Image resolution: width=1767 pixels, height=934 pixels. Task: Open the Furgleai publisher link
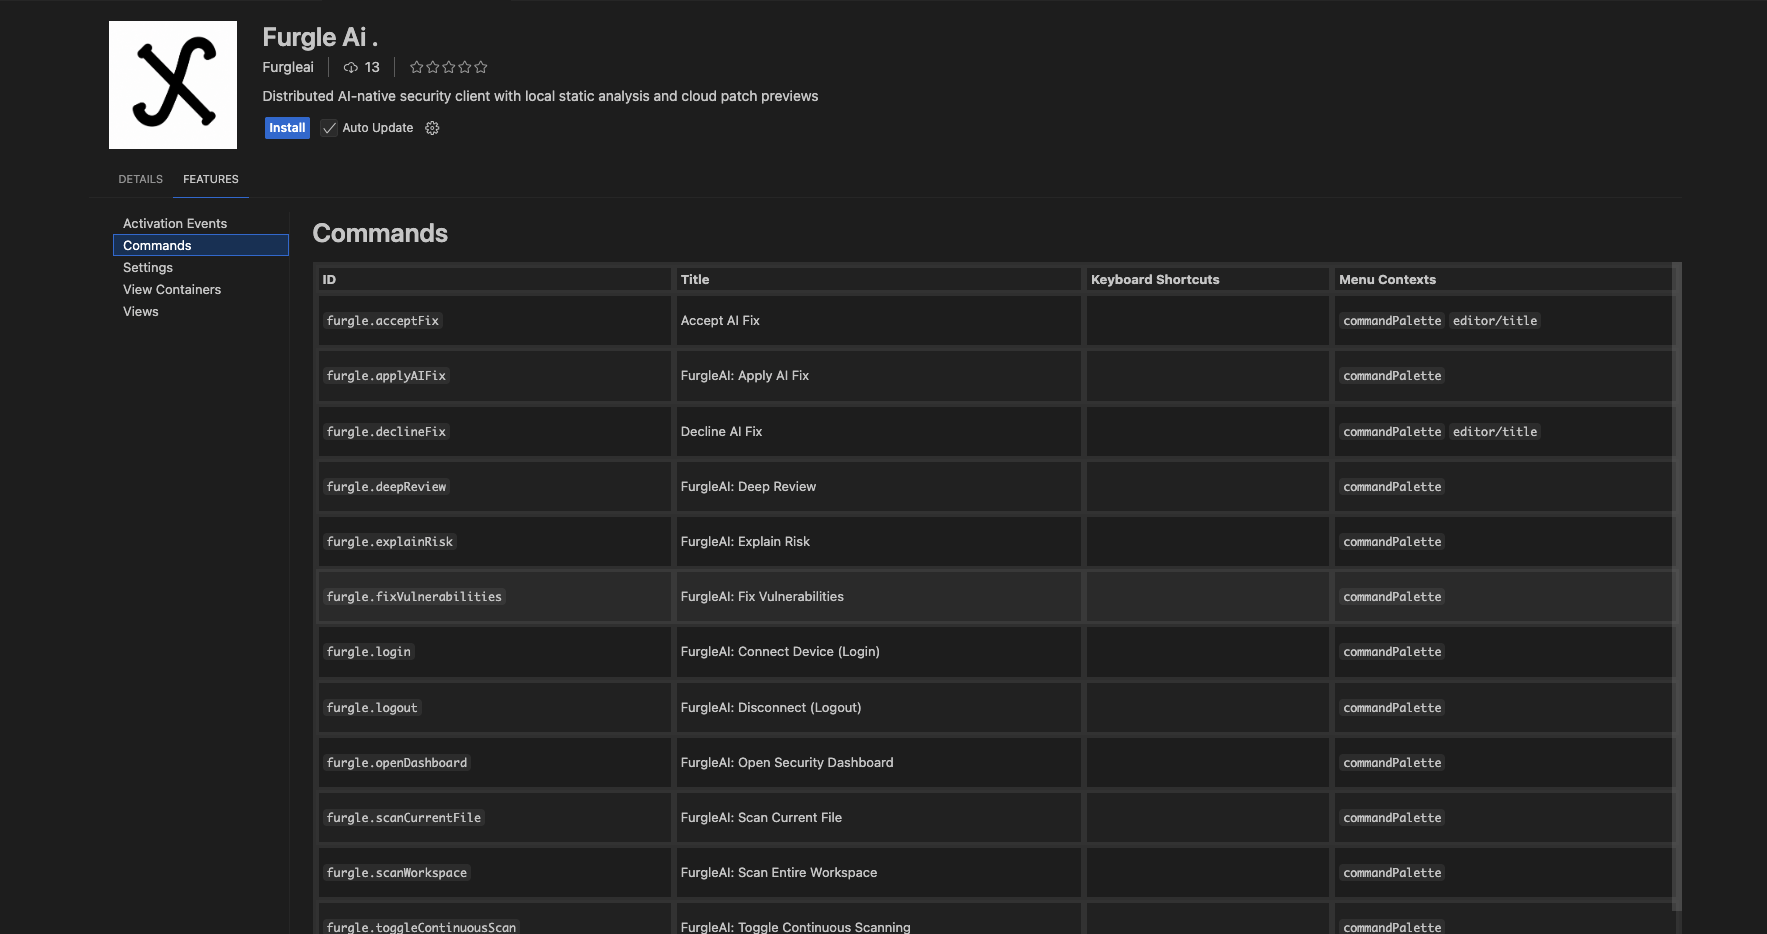(x=288, y=67)
